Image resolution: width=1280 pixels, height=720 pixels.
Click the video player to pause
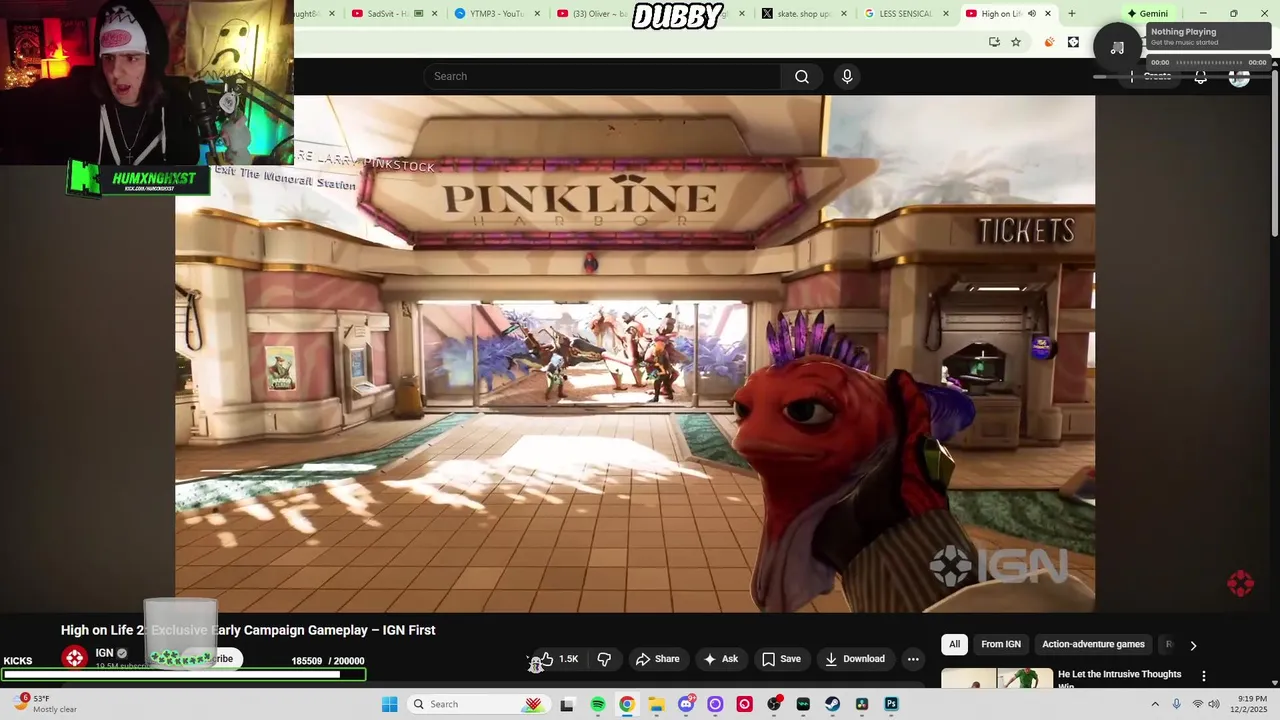click(x=635, y=354)
